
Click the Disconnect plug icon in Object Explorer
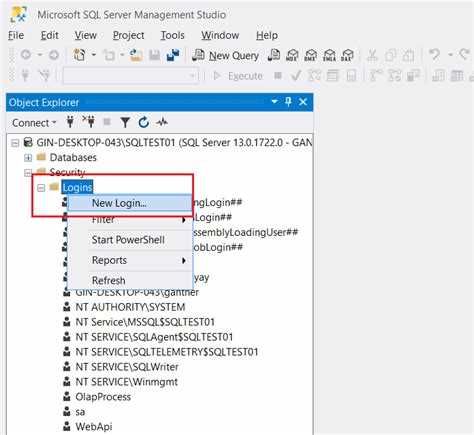click(89, 122)
